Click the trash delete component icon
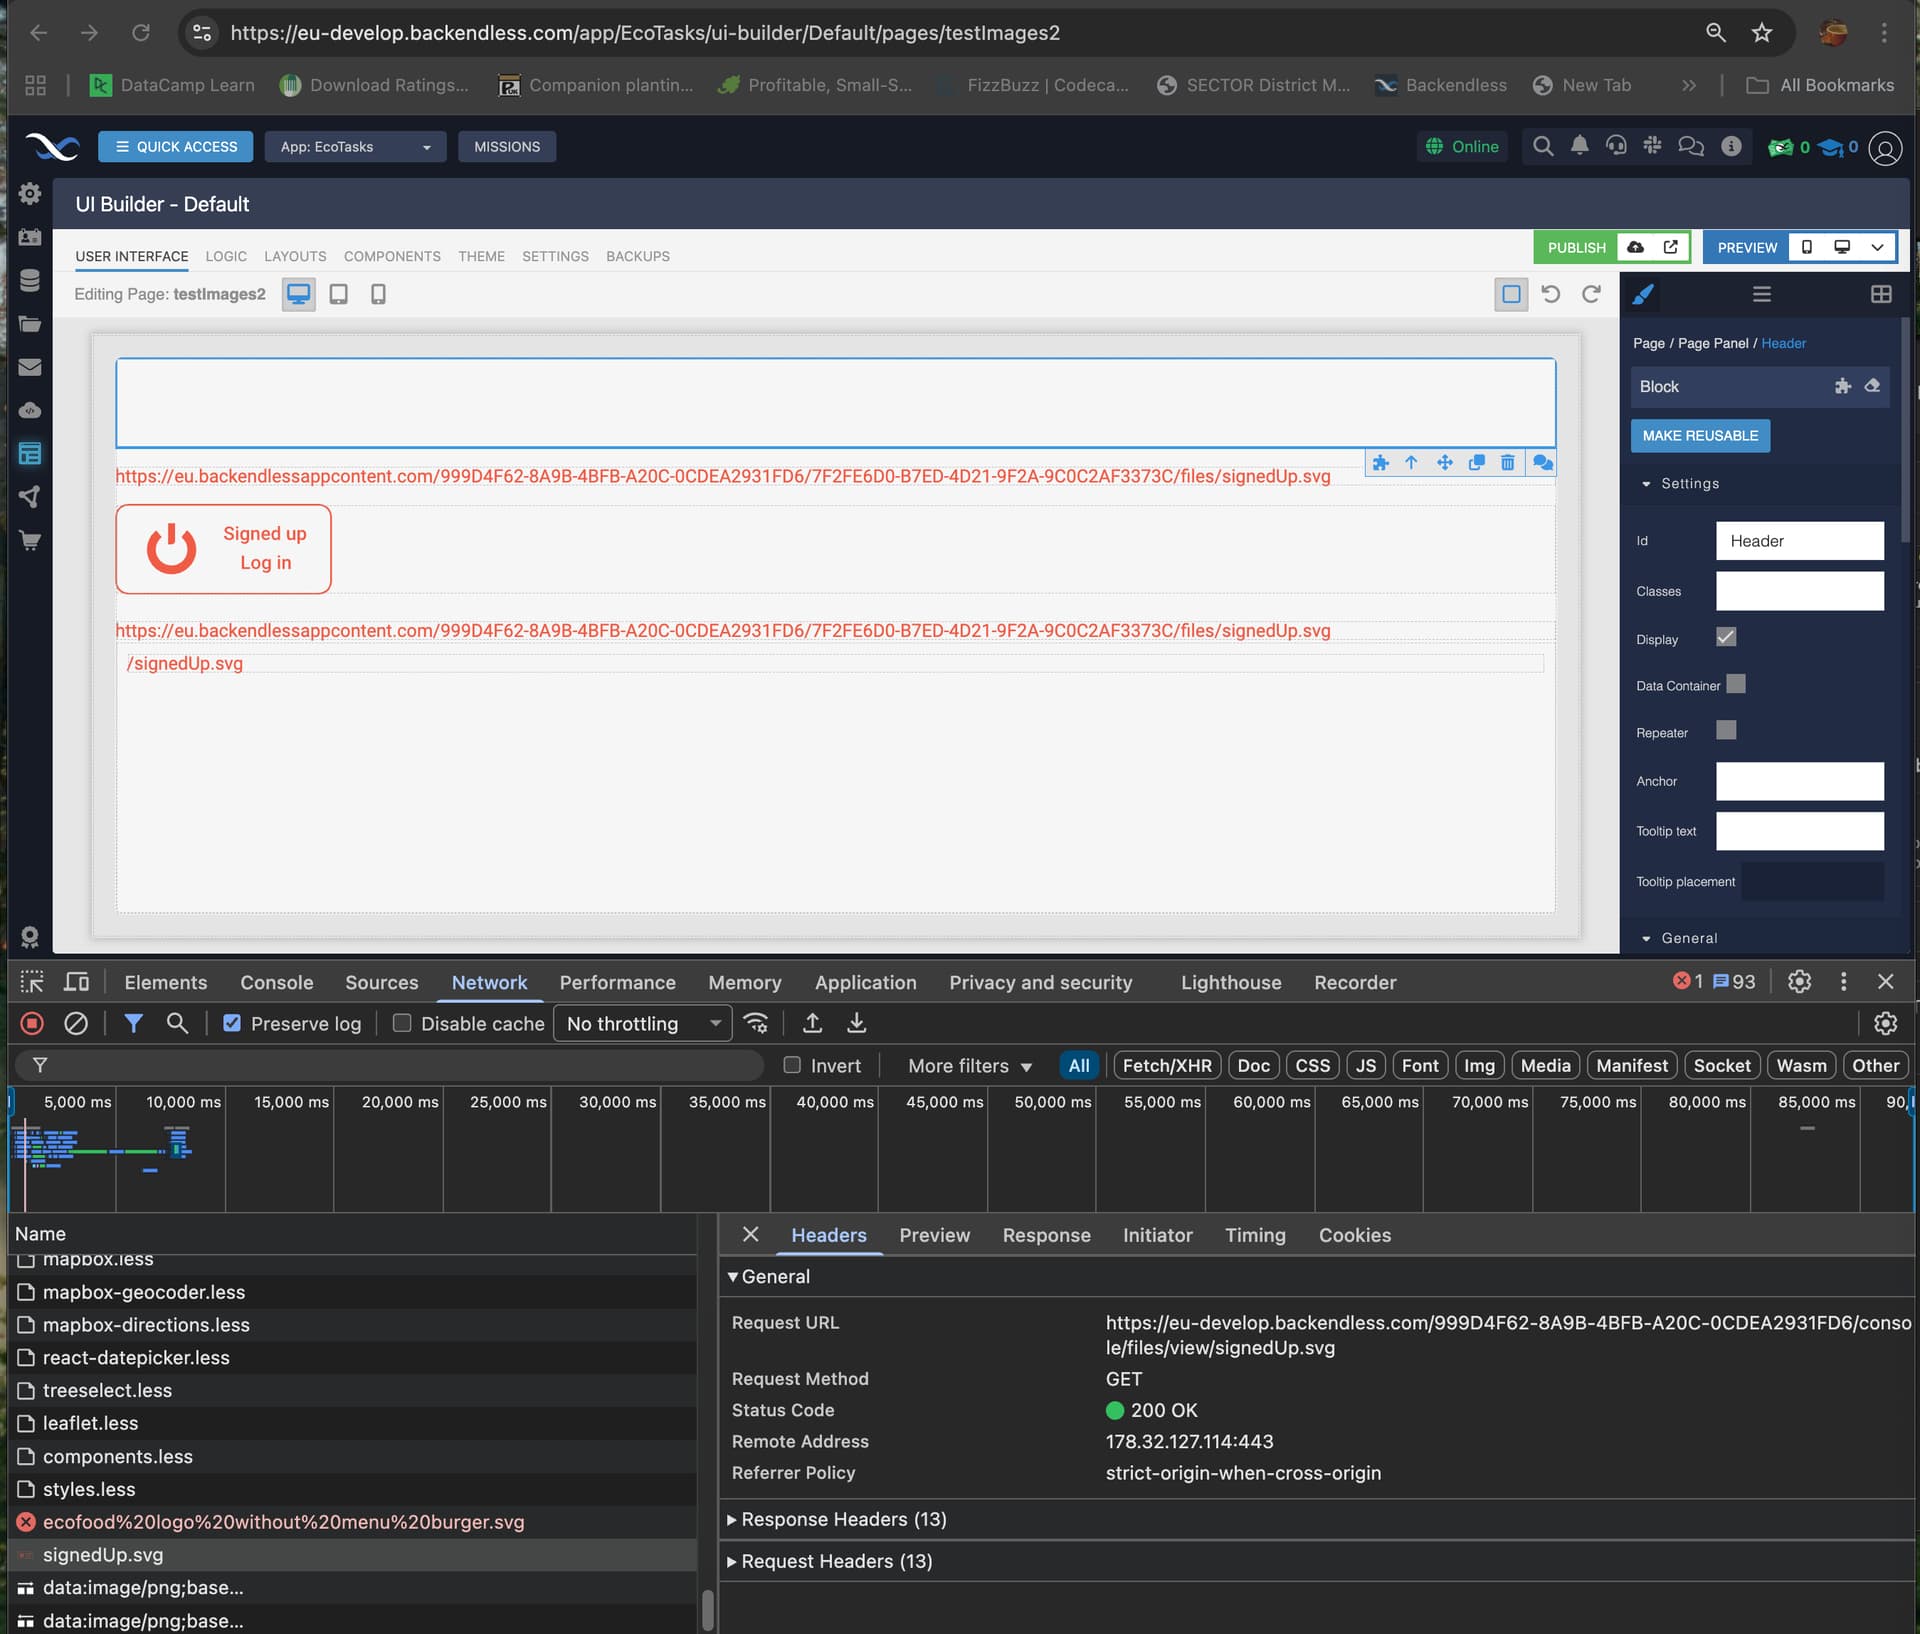Viewport: 1920px width, 1634px height. click(1507, 462)
